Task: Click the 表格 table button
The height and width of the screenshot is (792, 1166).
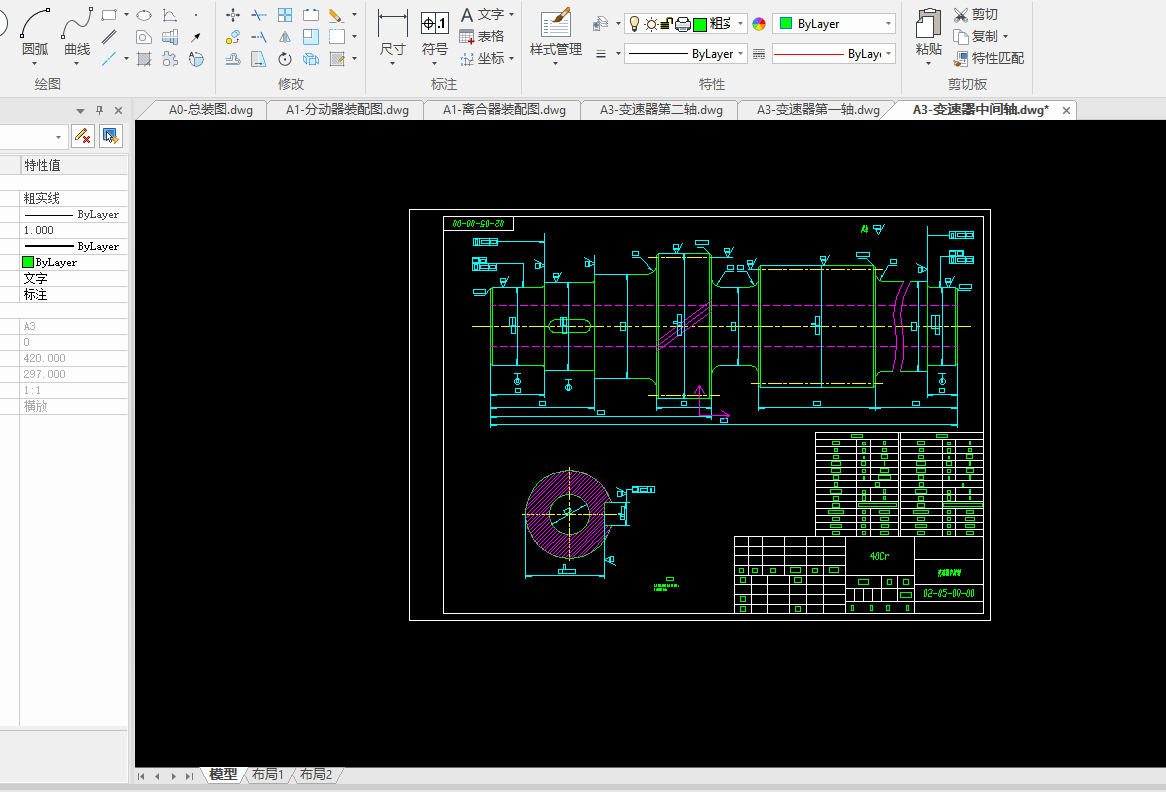Action: pyautogui.click(x=482, y=36)
